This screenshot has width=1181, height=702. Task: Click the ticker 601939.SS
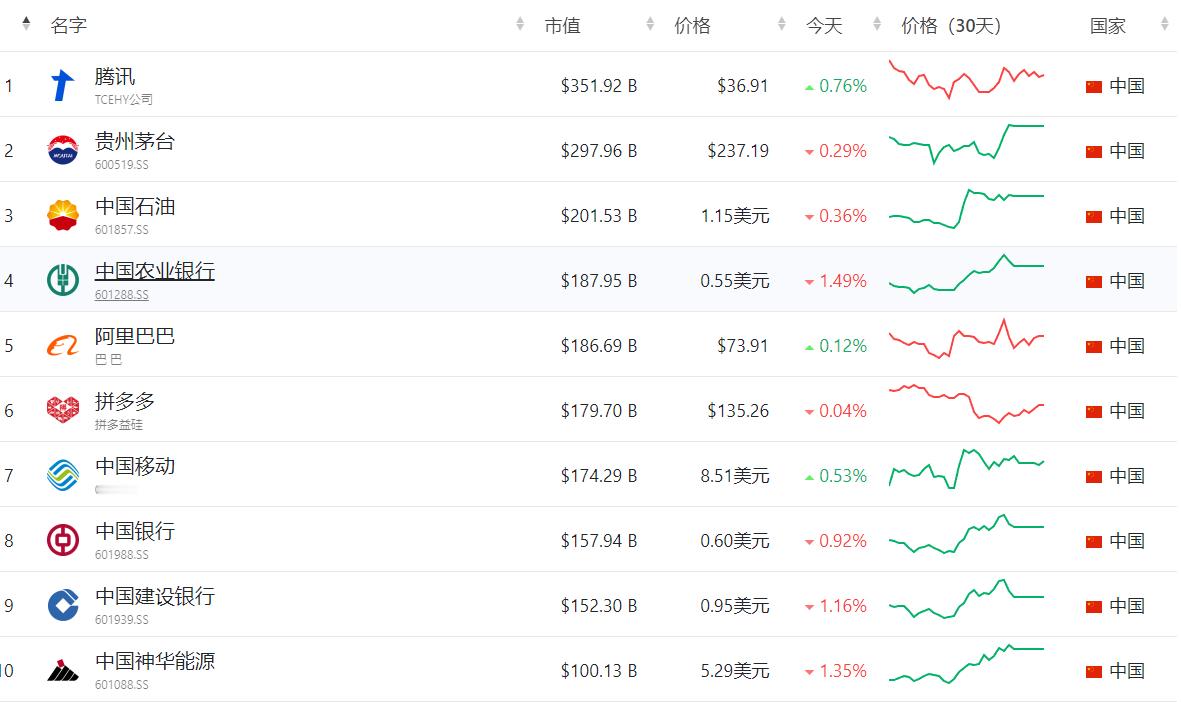click(x=121, y=620)
